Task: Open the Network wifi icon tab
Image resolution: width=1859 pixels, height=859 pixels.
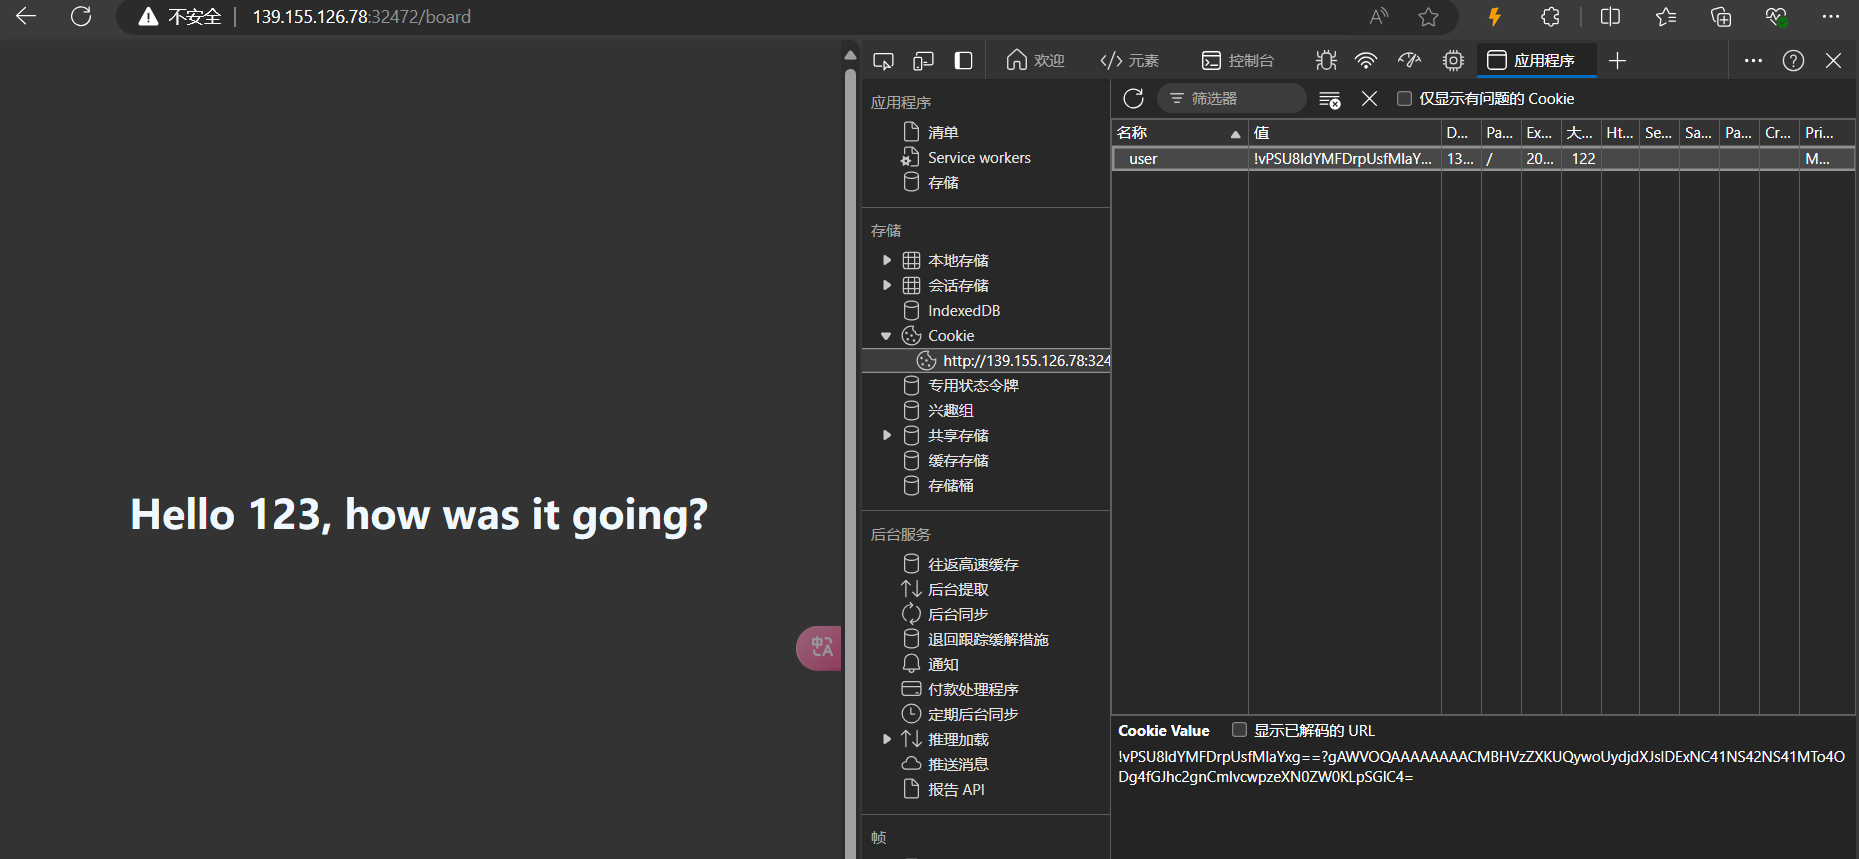Action: [x=1365, y=61]
